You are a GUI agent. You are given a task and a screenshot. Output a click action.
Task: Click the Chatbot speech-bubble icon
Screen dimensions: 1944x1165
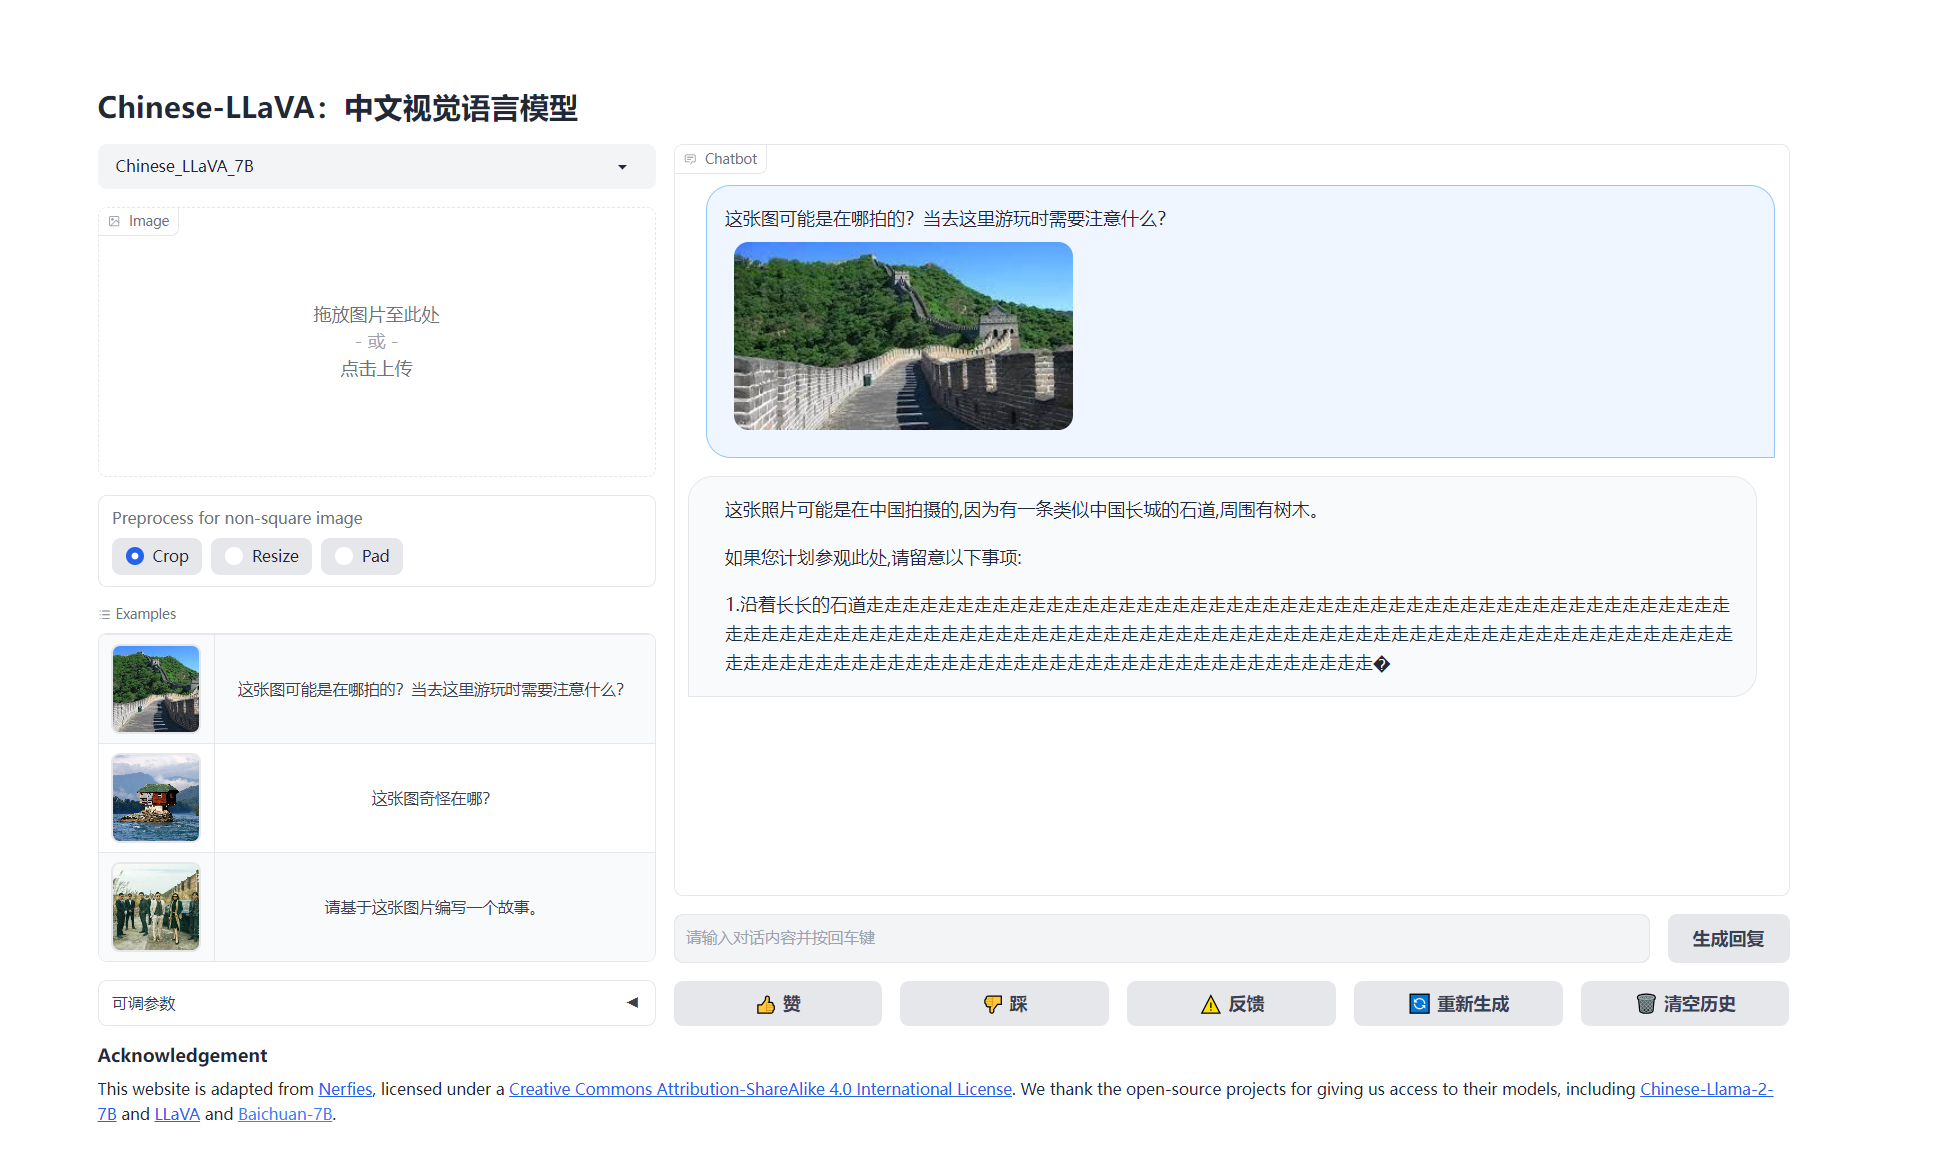pyautogui.click(x=690, y=158)
